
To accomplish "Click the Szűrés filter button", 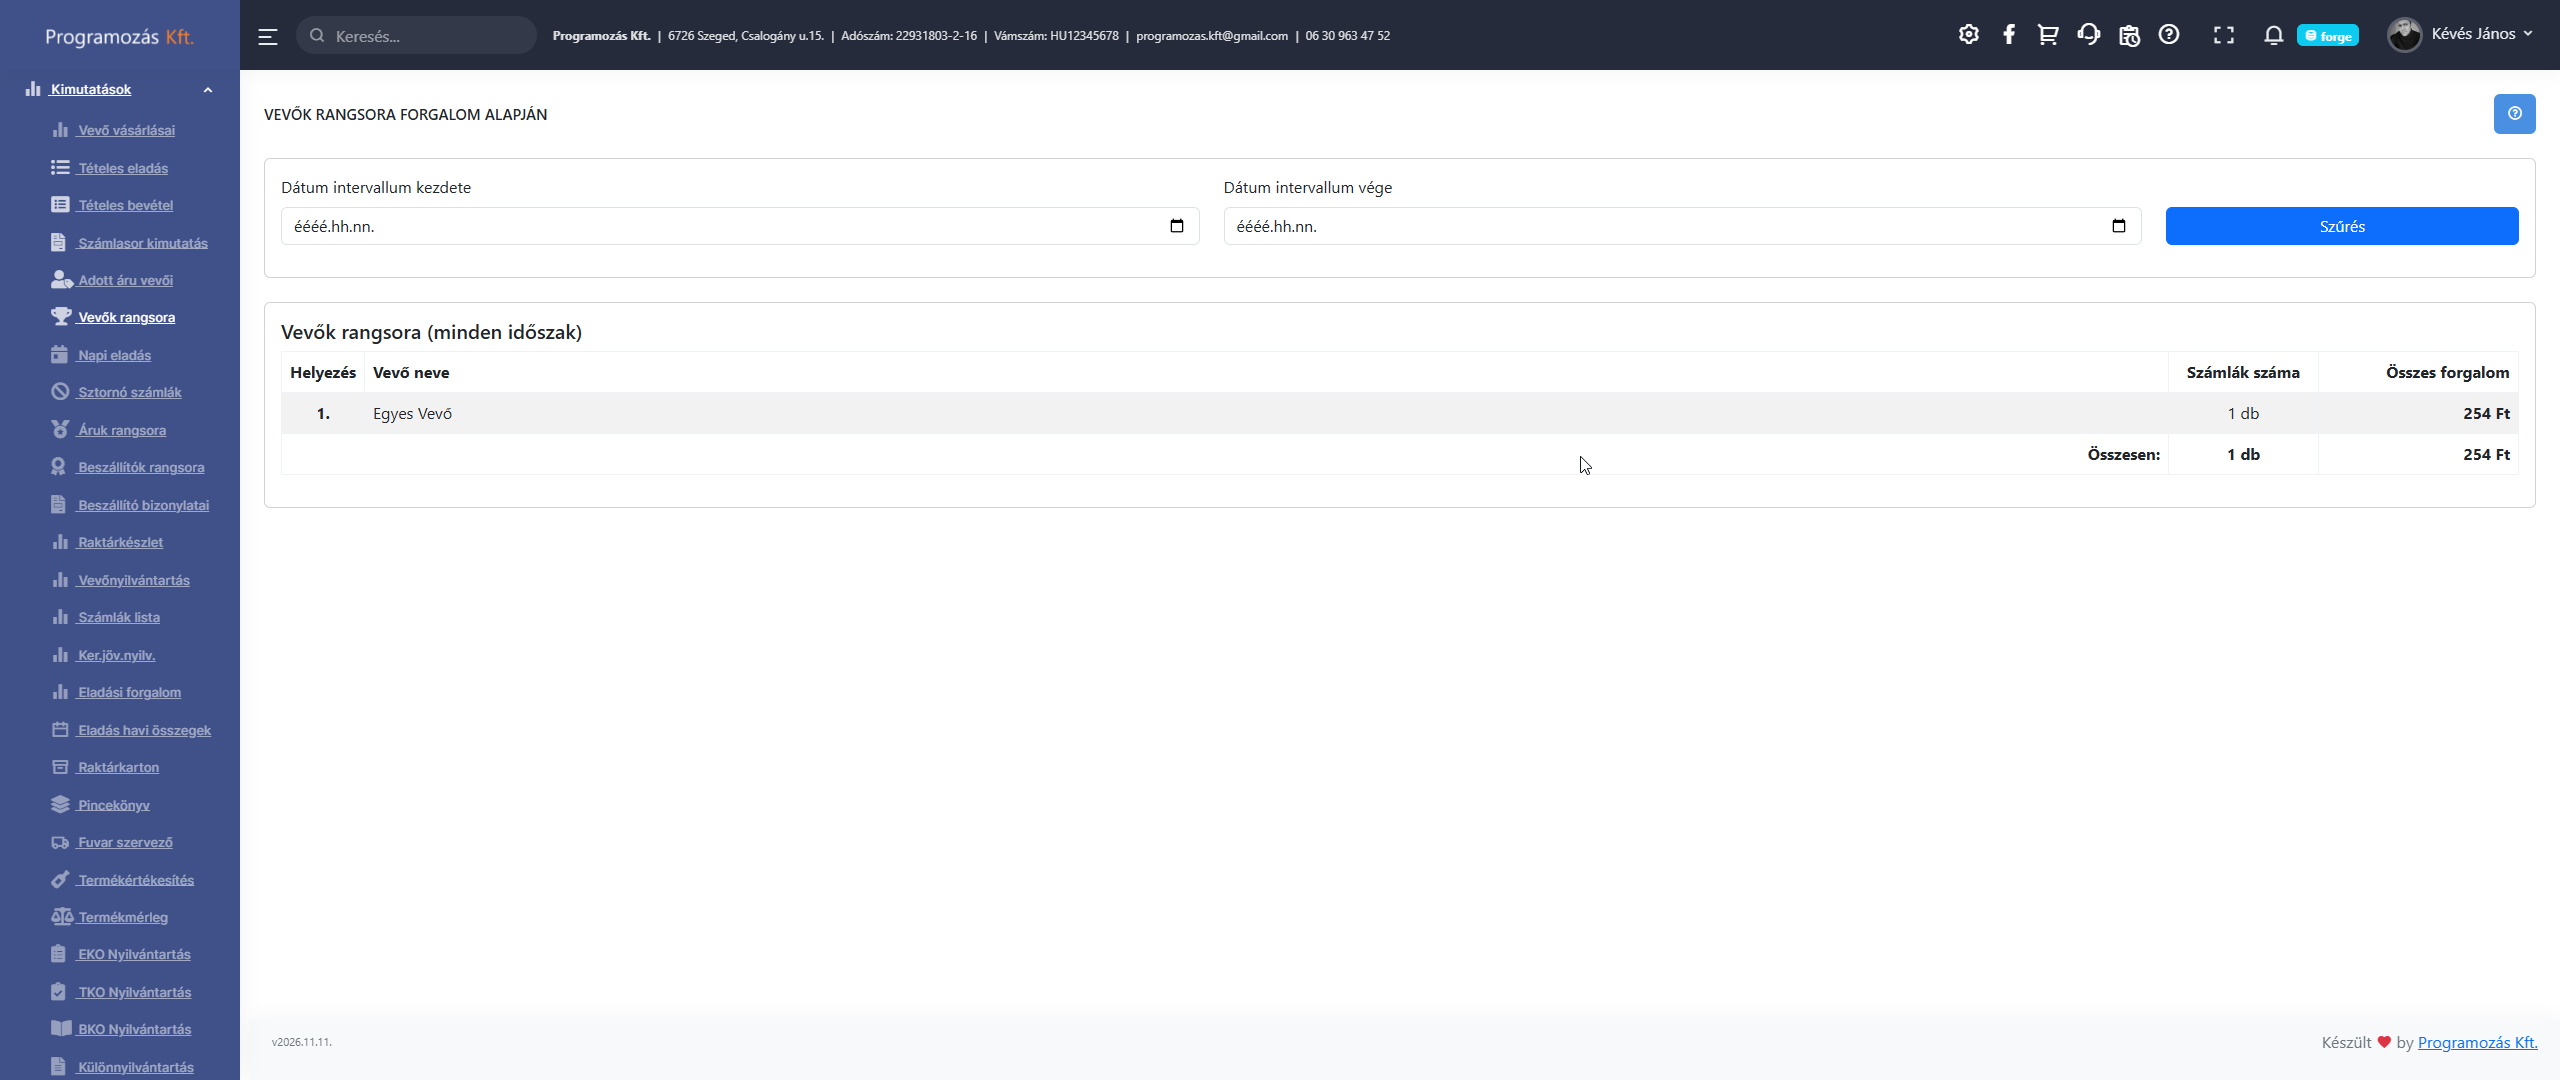I will point(2341,226).
